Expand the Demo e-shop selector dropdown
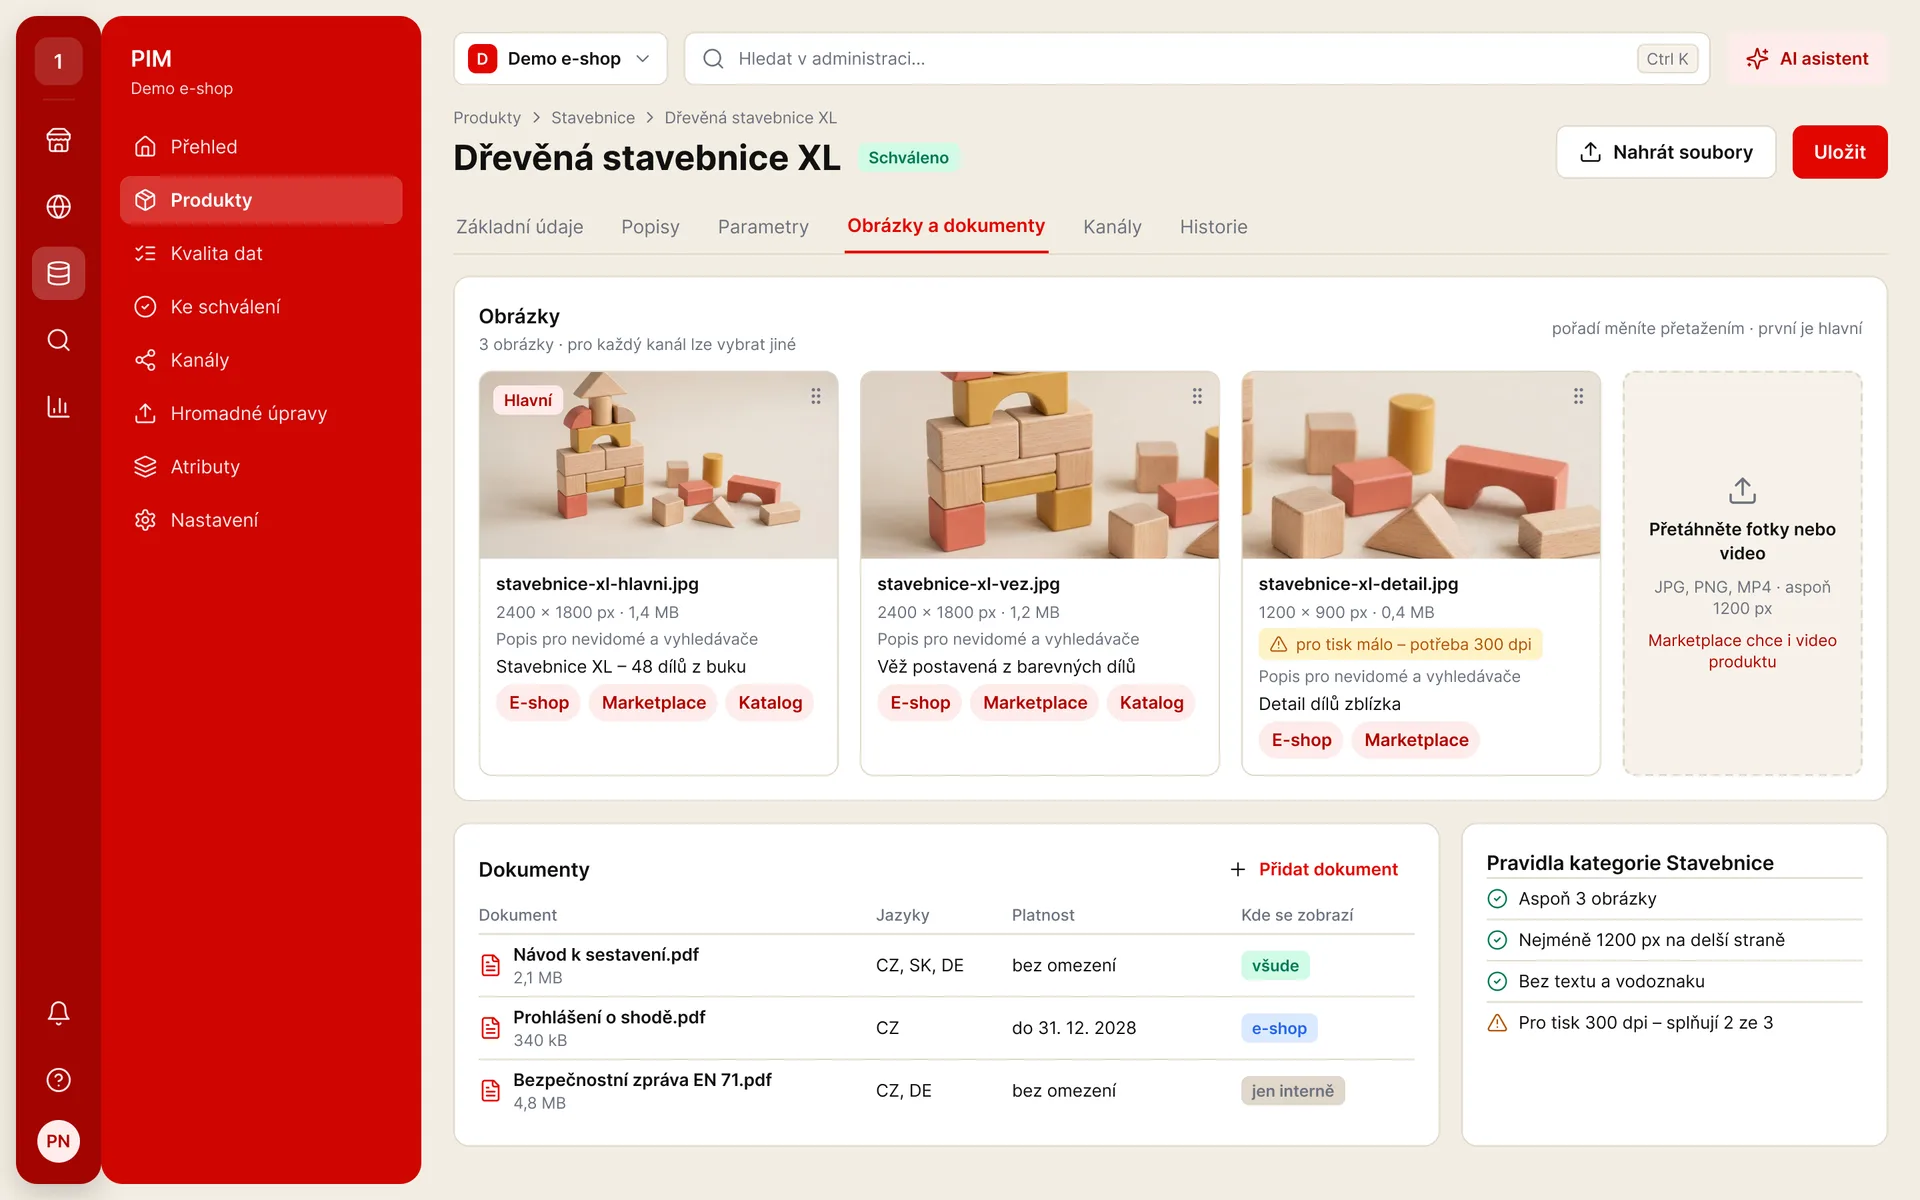The image size is (1920, 1200). [560, 59]
